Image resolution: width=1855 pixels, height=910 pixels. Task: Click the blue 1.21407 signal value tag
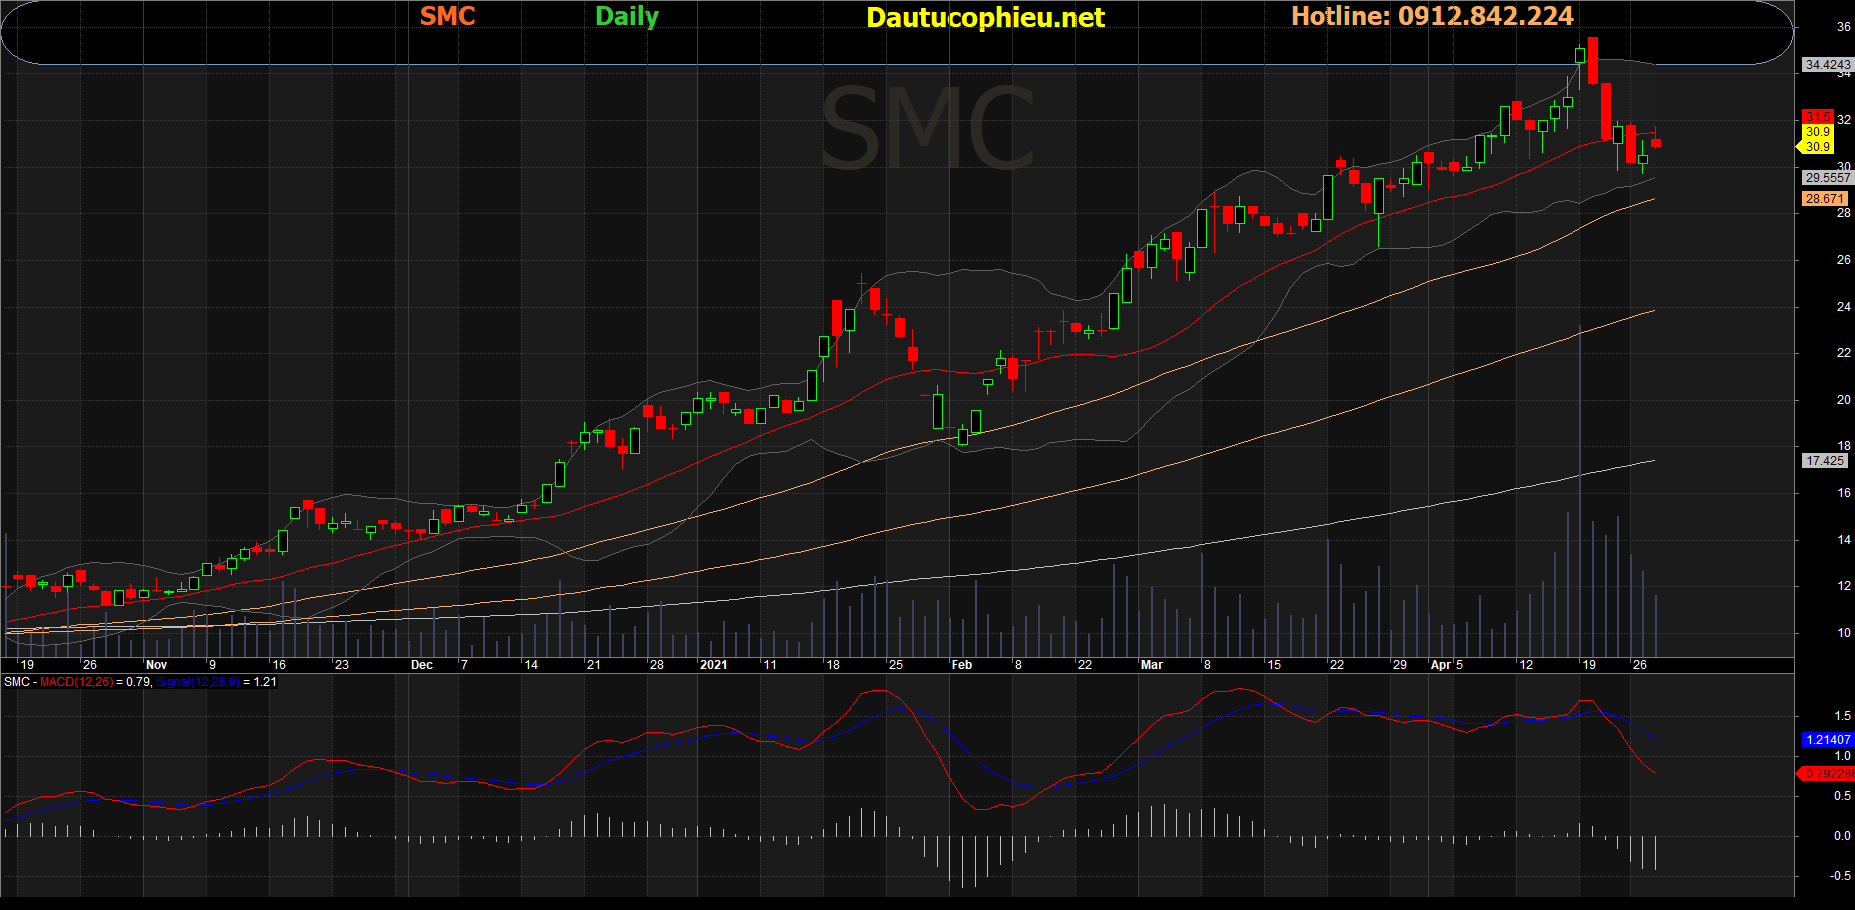1827,740
